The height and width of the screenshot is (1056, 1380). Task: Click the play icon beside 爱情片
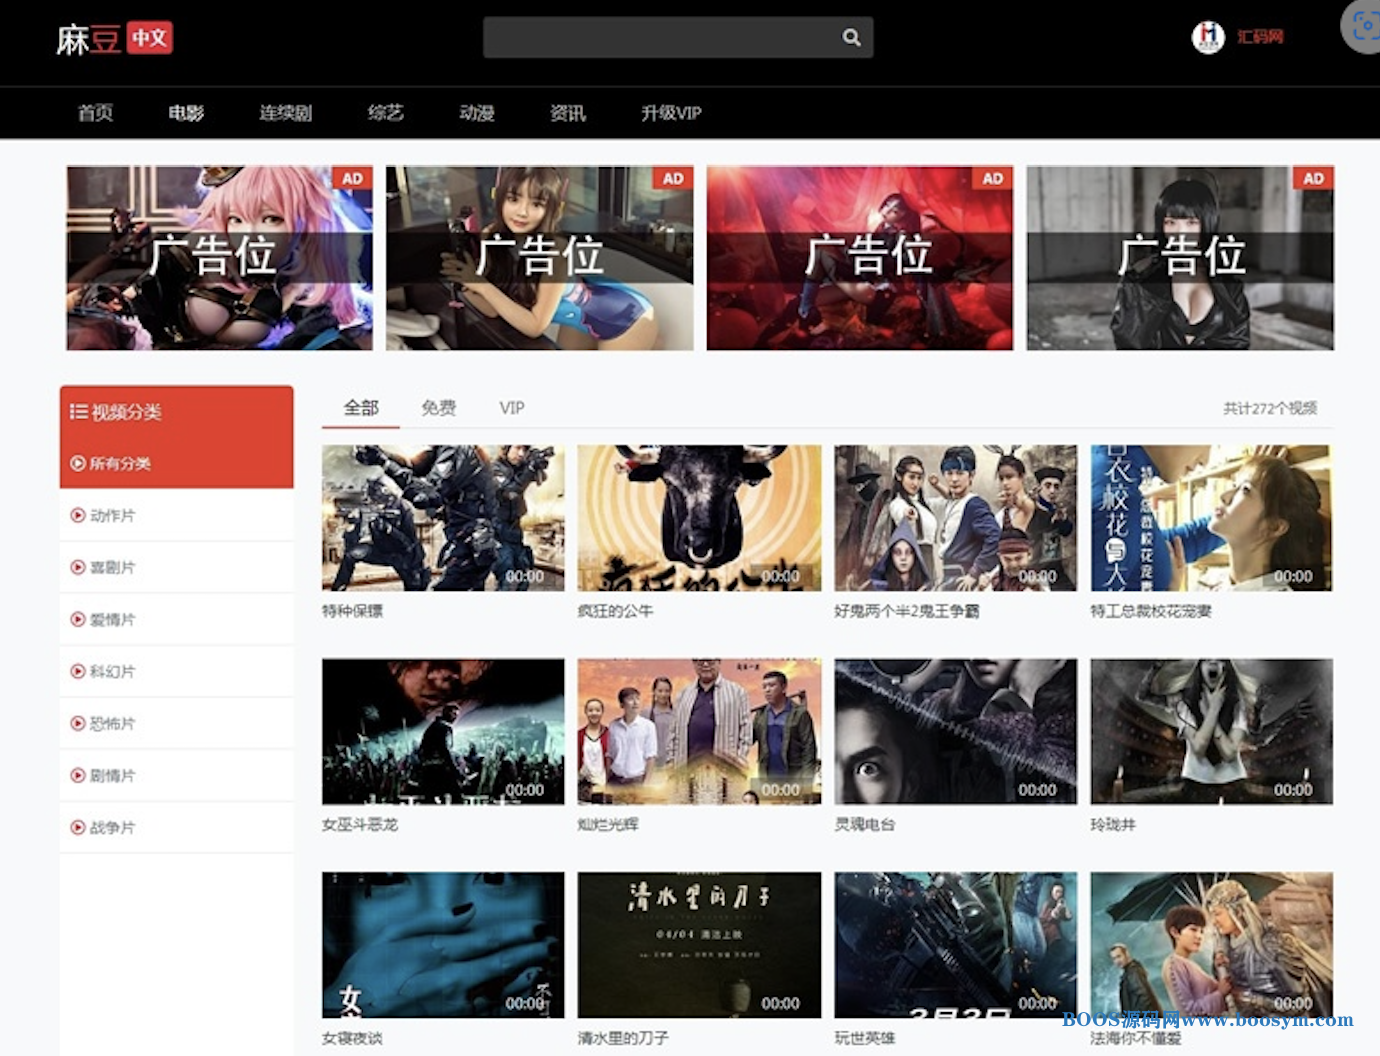pyautogui.click(x=77, y=619)
